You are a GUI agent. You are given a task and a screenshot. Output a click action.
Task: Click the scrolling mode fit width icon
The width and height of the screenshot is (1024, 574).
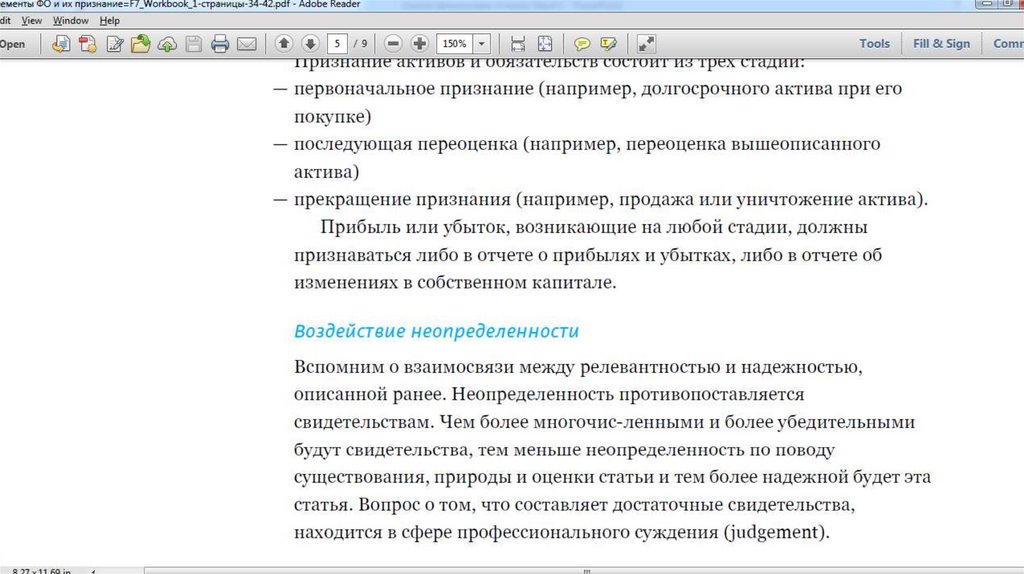[x=518, y=44]
